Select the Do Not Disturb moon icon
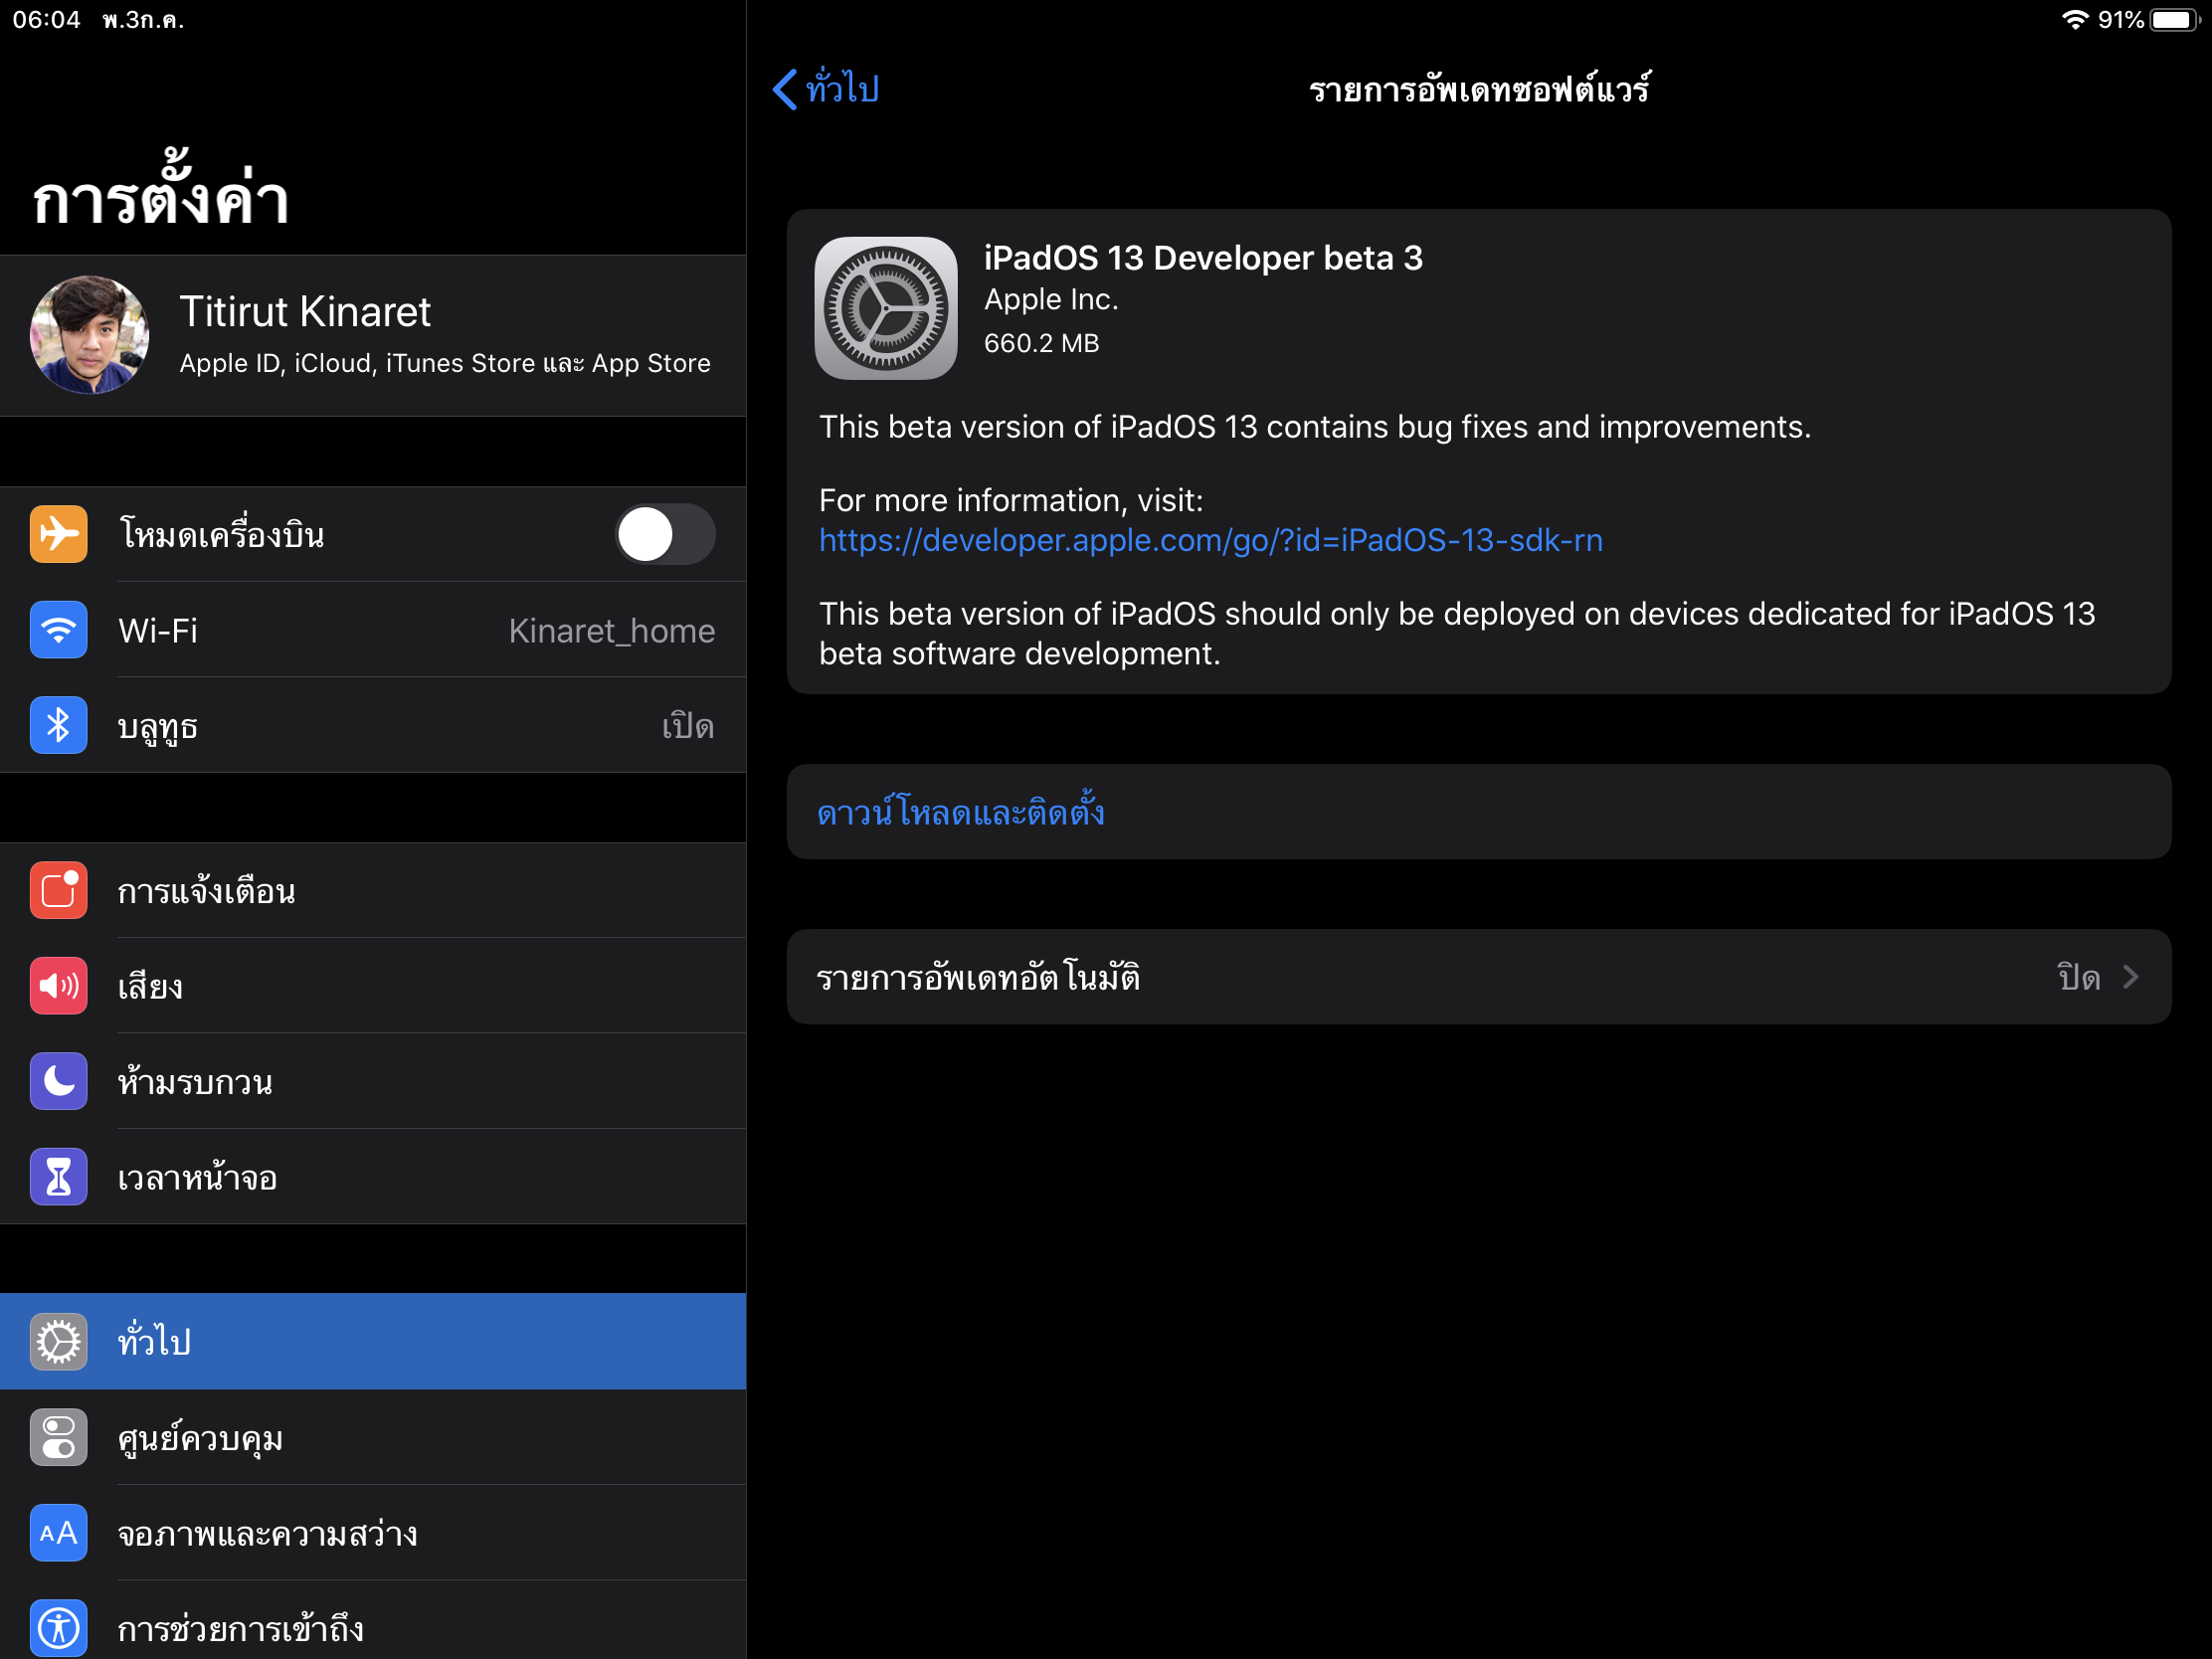 coord(58,1081)
